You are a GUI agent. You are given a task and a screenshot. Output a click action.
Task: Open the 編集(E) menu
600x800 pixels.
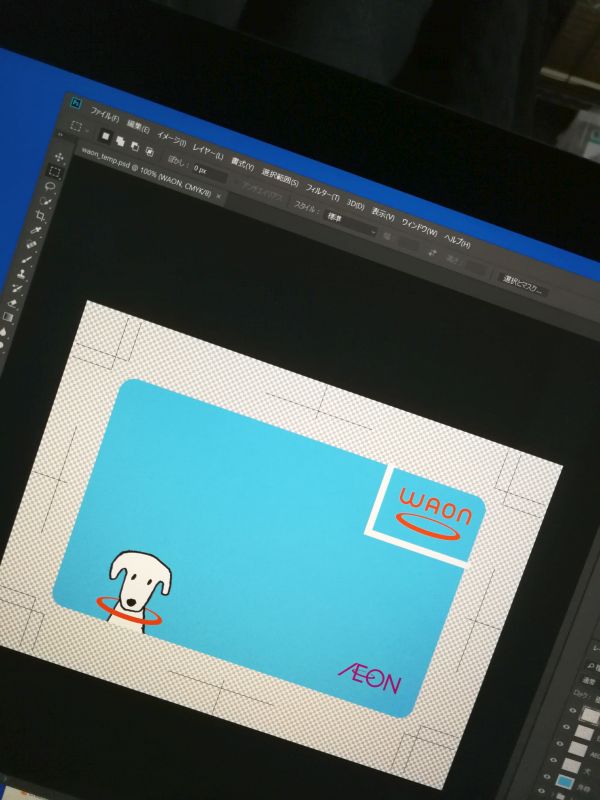pyautogui.click(x=138, y=126)
